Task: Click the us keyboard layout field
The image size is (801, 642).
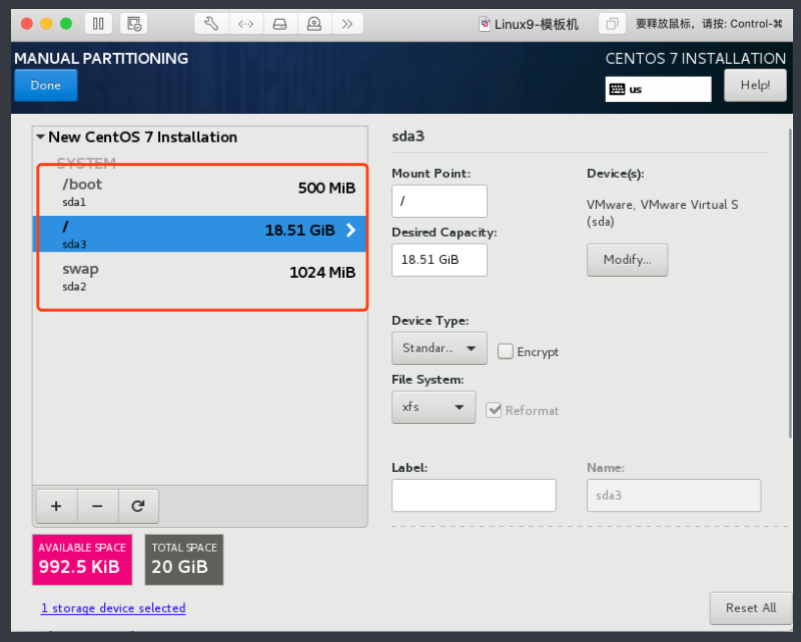Action: (x=658, y=89)
